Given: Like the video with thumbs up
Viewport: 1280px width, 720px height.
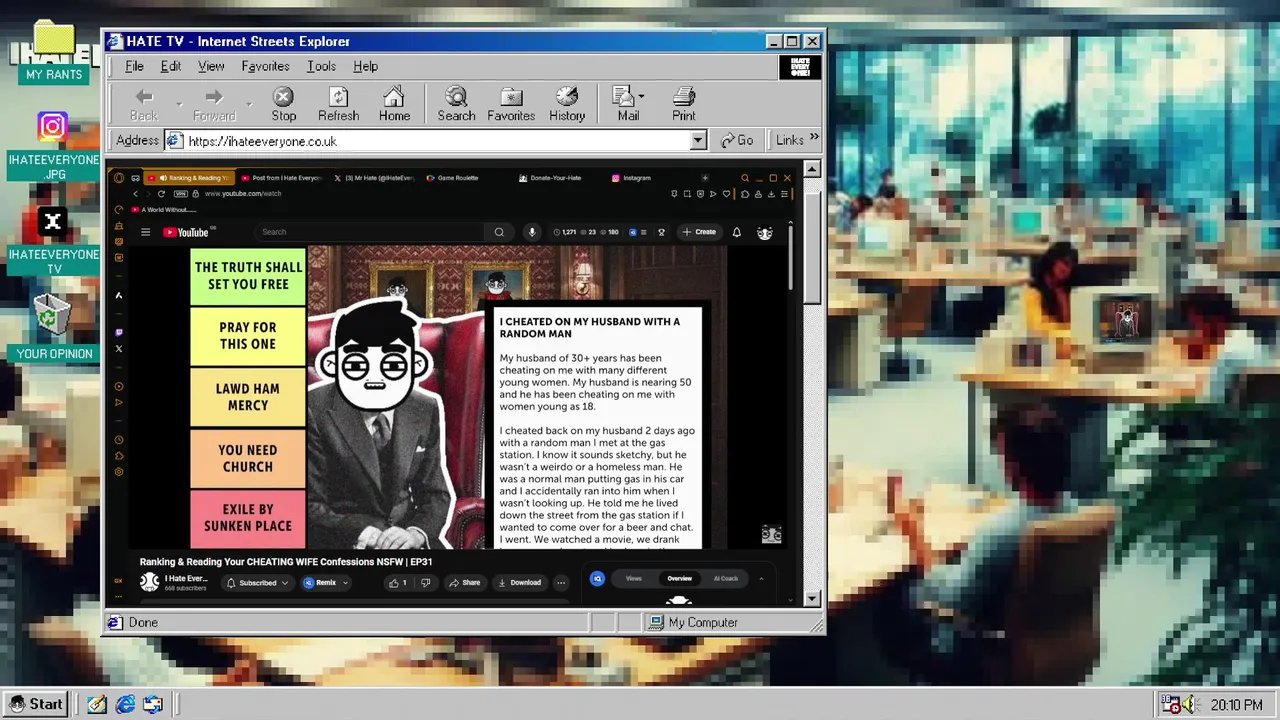Looking at the screenshot, I should pyautogui.click(x=398, y=583).
